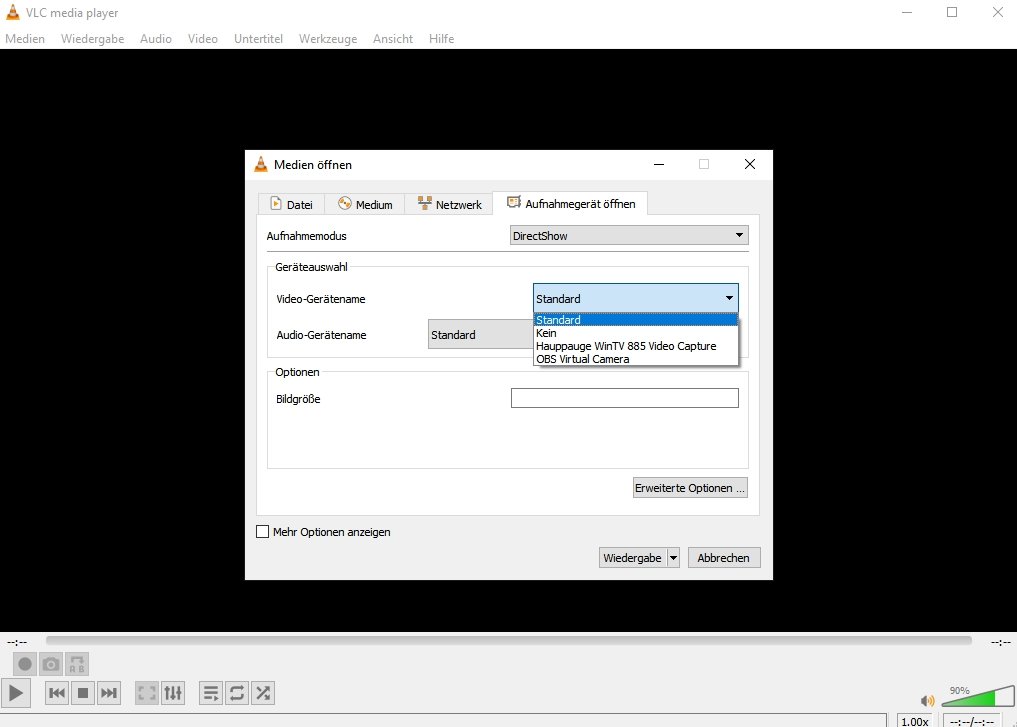Open extended settings equalizer icon
1017x727 pixels.
point(173,693)
